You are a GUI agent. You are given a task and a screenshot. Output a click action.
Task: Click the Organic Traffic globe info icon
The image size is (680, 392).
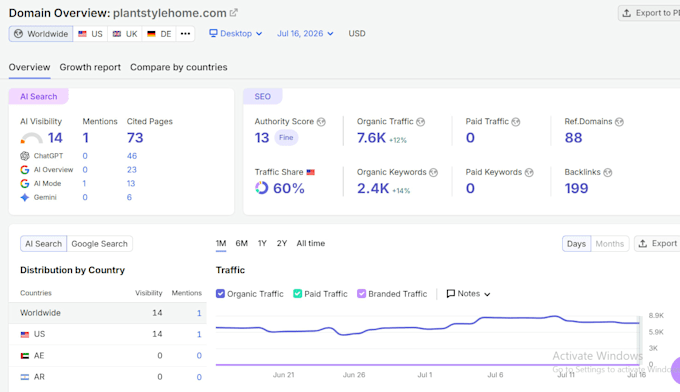[x=421, y=122]
